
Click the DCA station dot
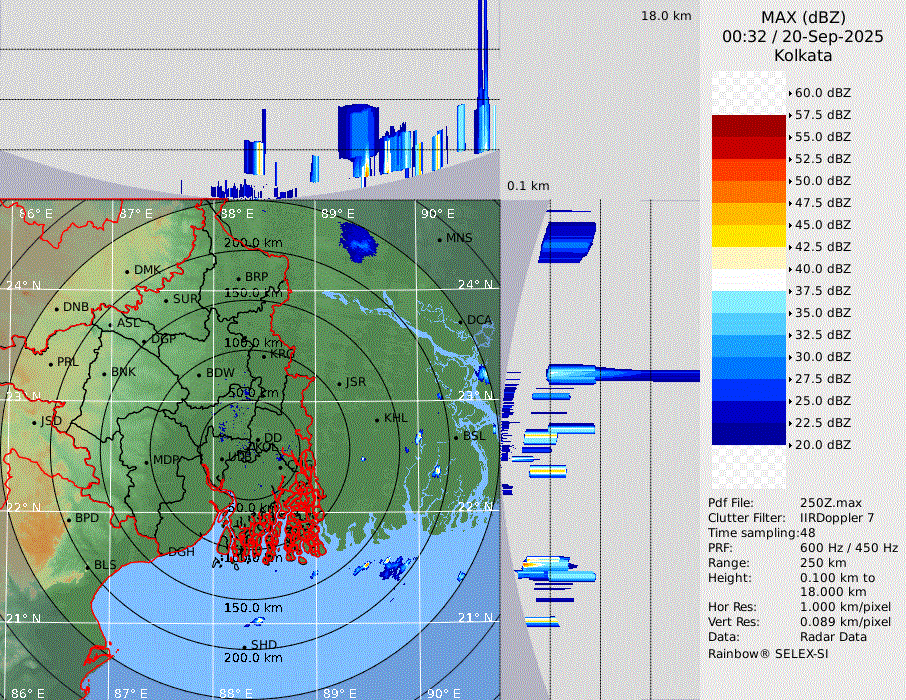[x=462, y=321]
